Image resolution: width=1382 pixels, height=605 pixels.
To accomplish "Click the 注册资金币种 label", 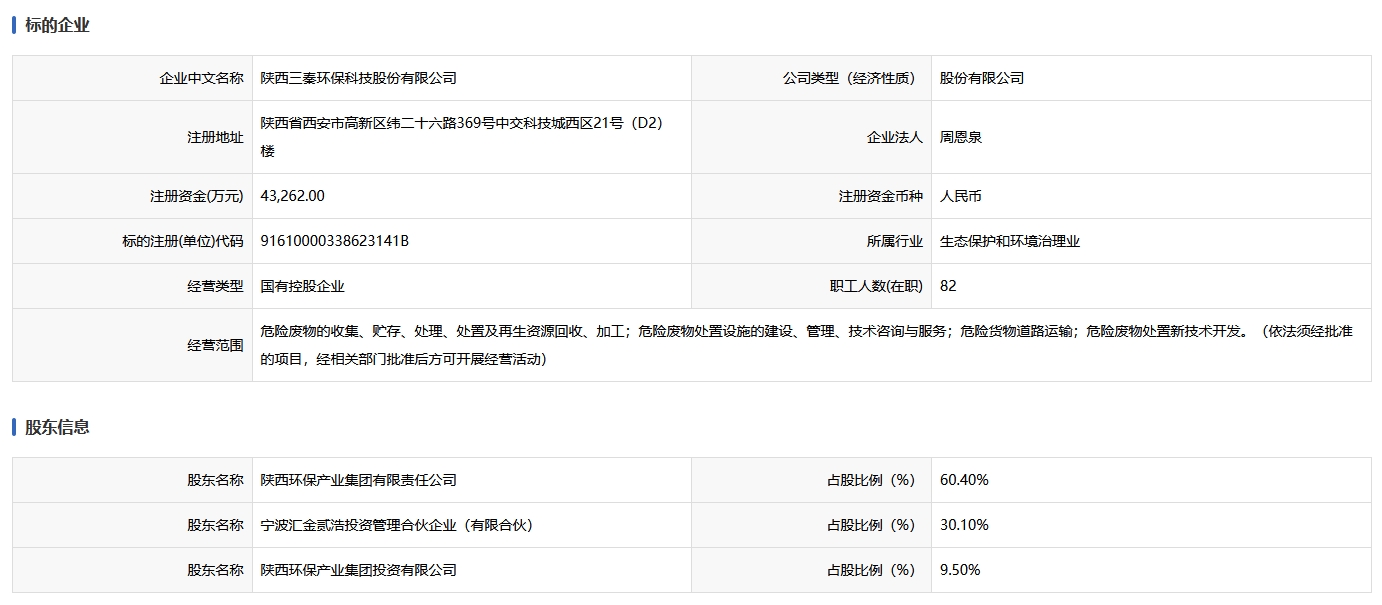I will click(881, 196).
